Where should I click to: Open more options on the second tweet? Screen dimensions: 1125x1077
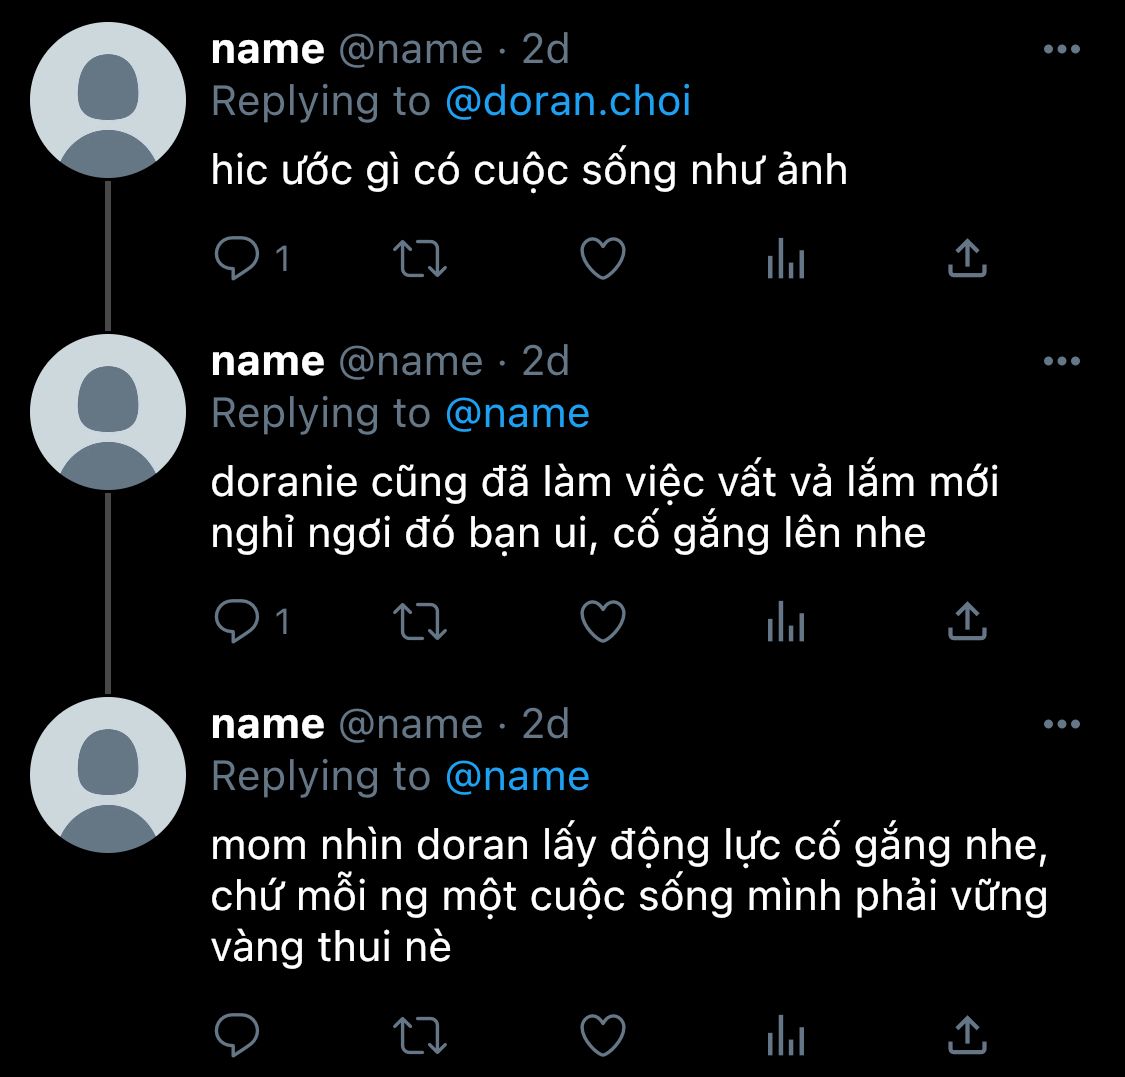click(1062, 361)
